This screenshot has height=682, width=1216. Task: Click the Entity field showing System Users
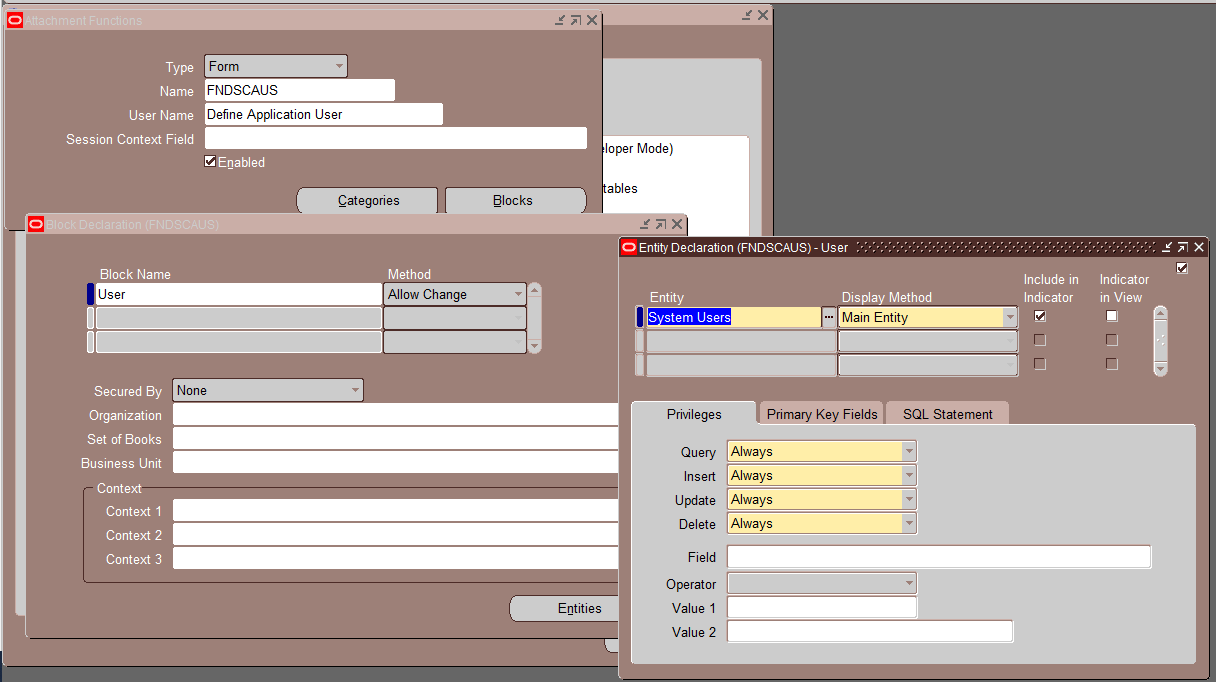733,317
